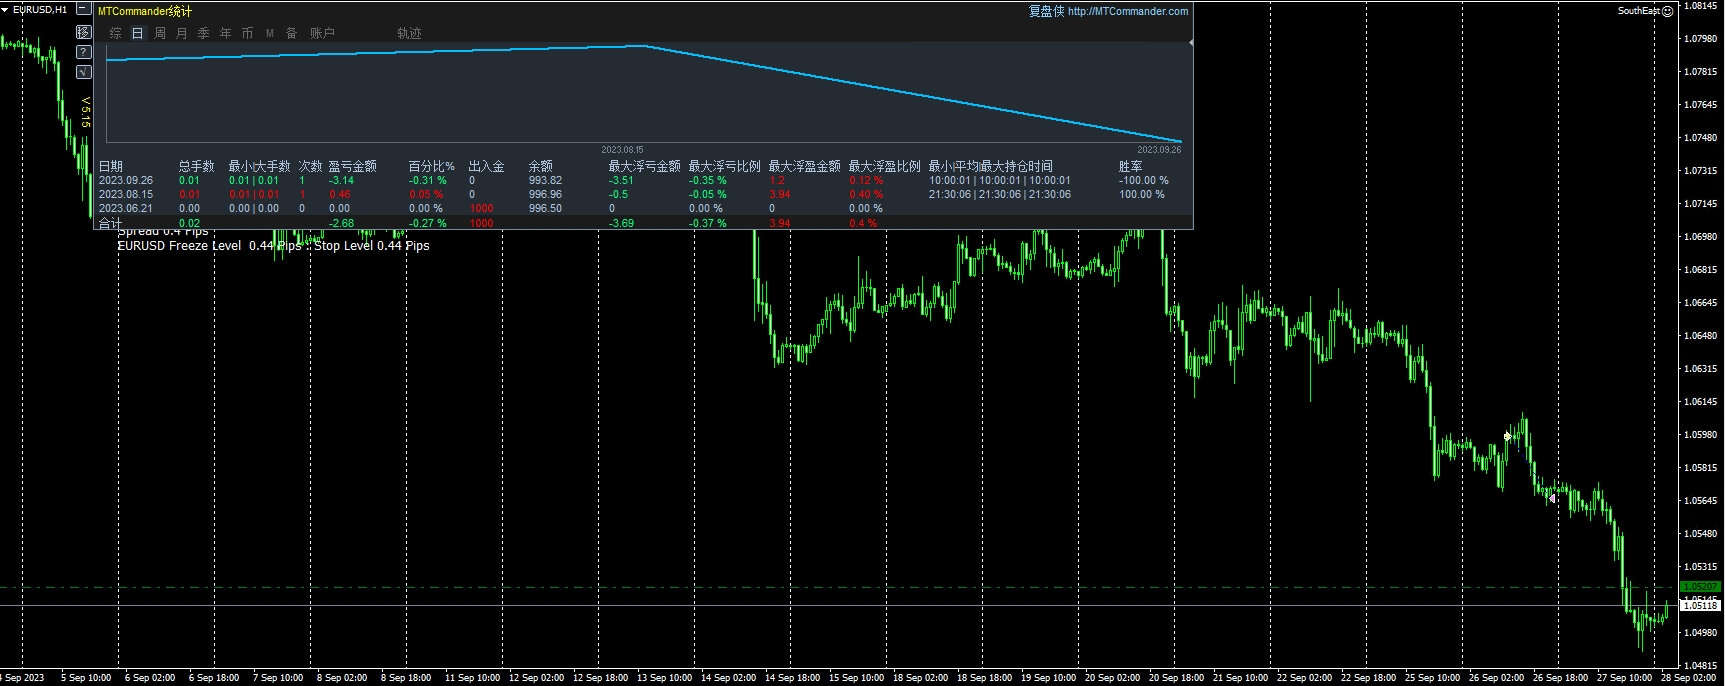This screenshot has height=686, width=1725.
Task: Click the 最大浮盈金额 column header
Action: click(x=805, y=166)
